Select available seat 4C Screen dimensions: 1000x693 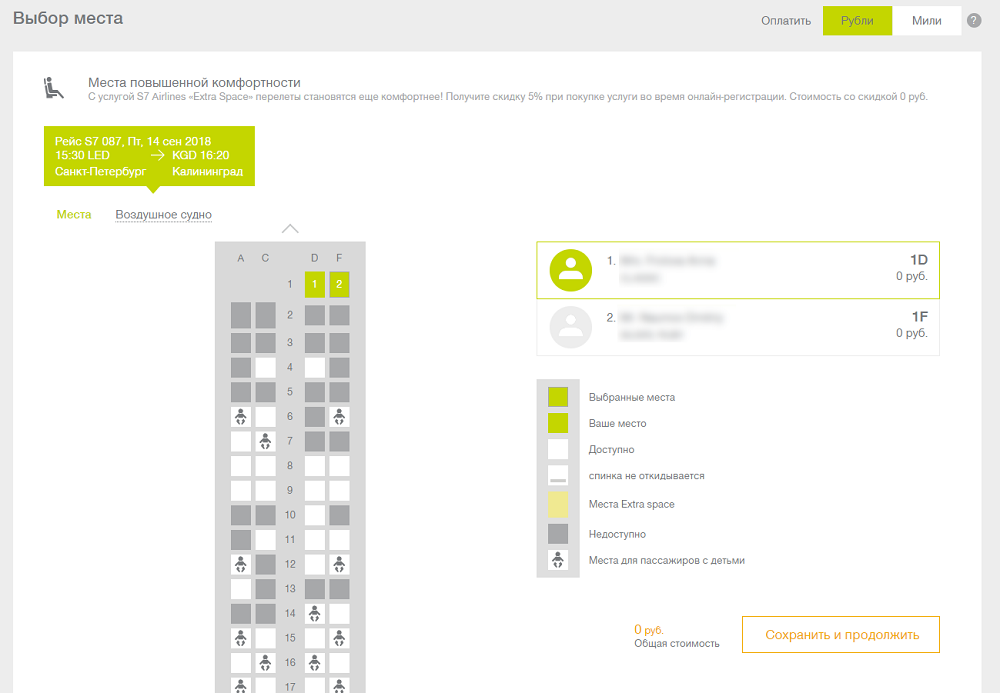click(x=265, y=367)
